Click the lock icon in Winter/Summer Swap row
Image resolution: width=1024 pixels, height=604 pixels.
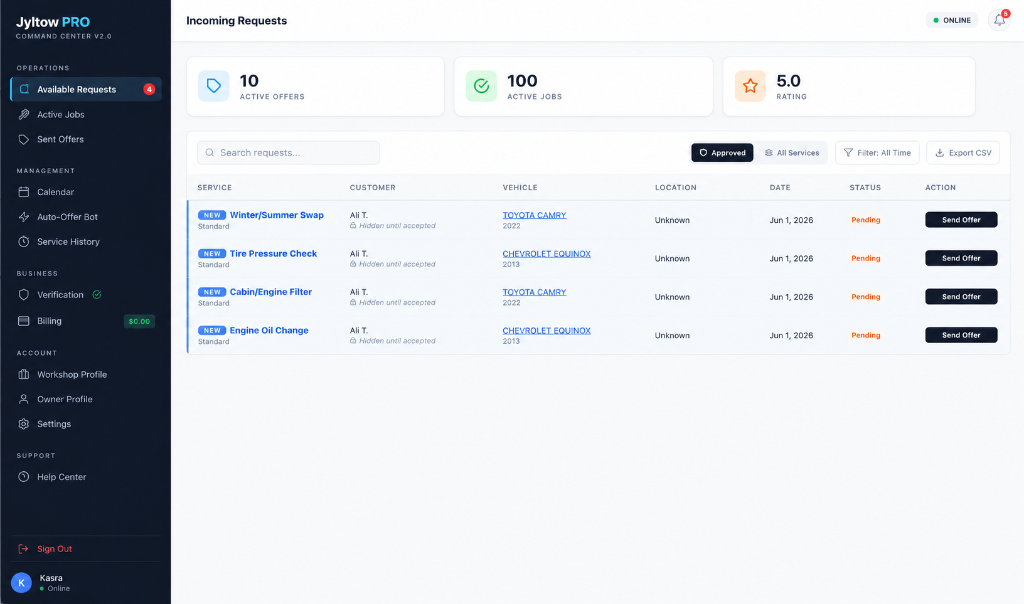[x=353, y=225]
